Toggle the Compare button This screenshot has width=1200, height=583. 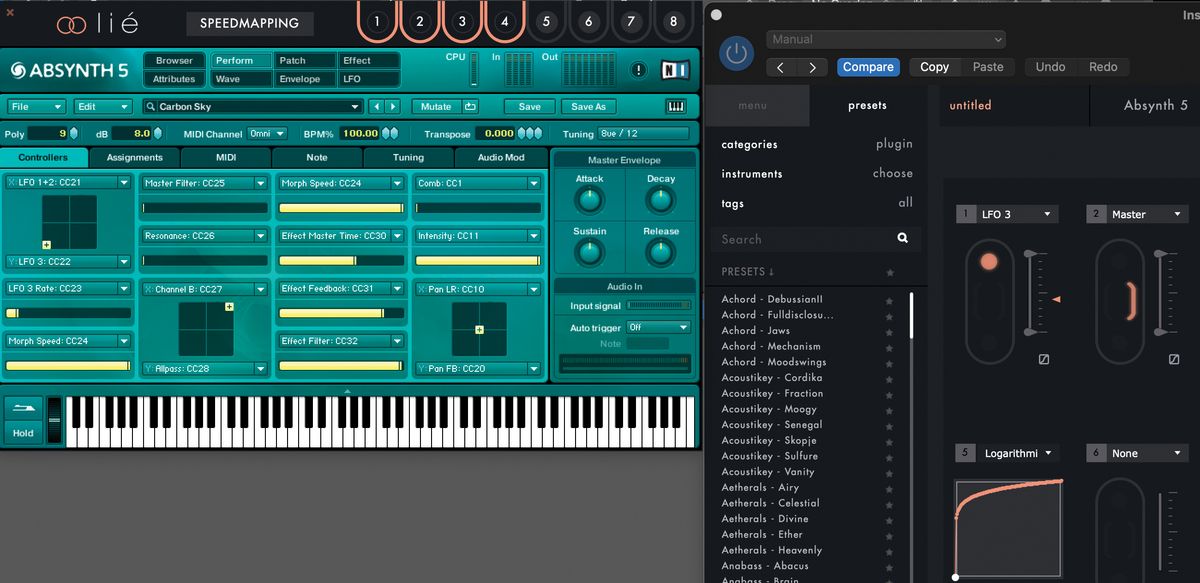(x=867, y=67)
